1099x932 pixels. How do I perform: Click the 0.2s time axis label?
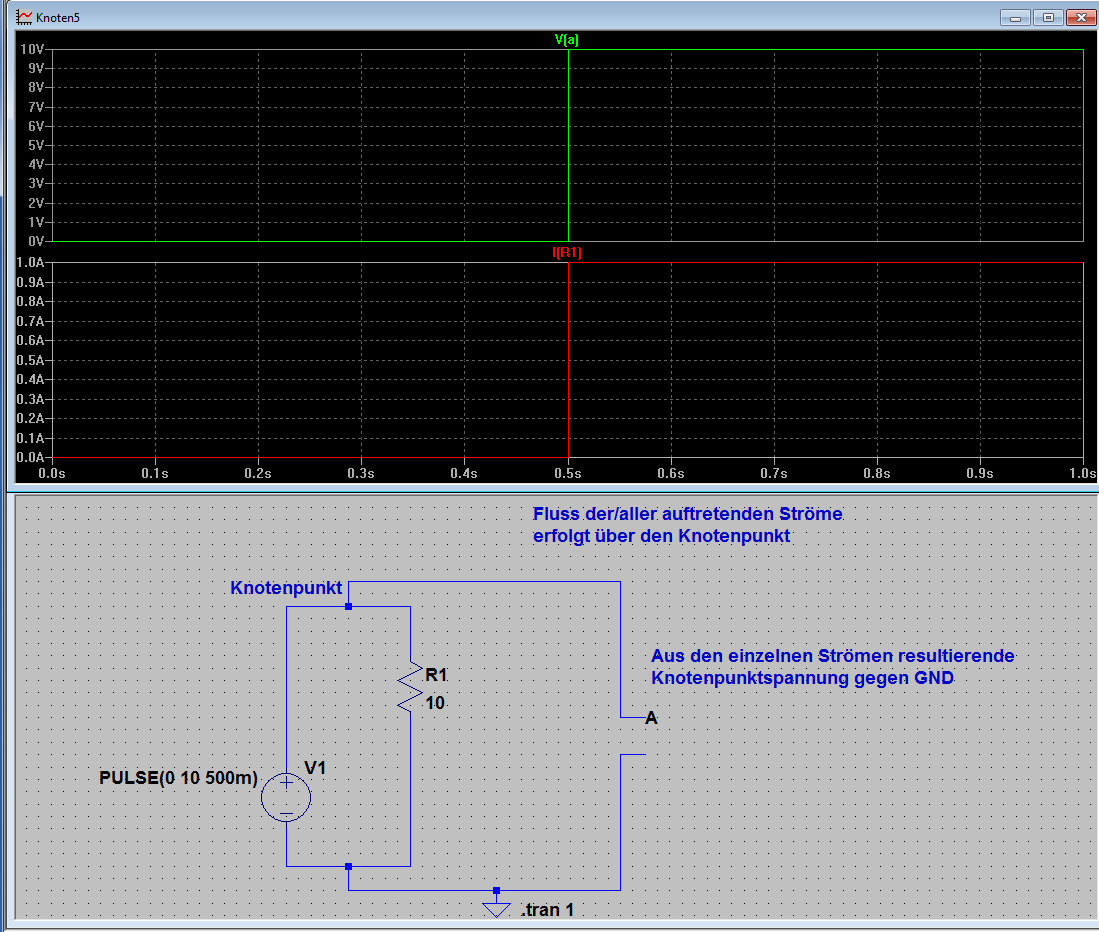coord(258,474)
